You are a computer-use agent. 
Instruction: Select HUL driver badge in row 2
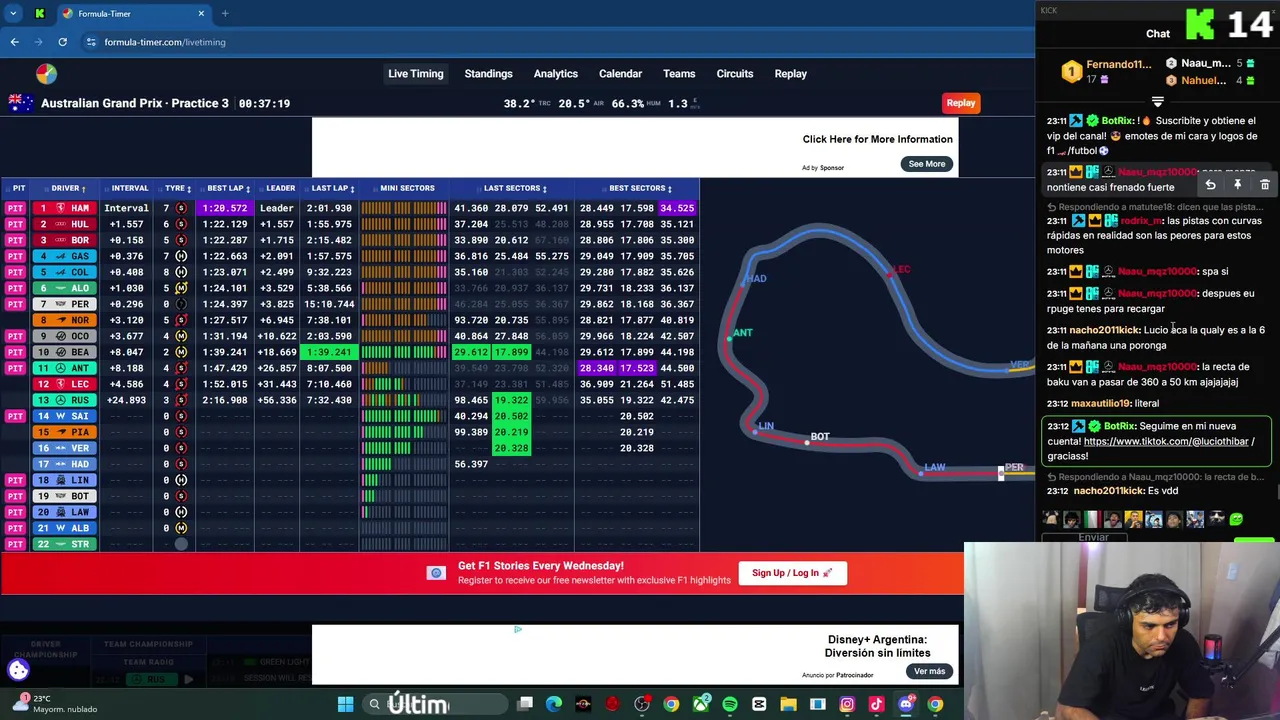[65, 224]
